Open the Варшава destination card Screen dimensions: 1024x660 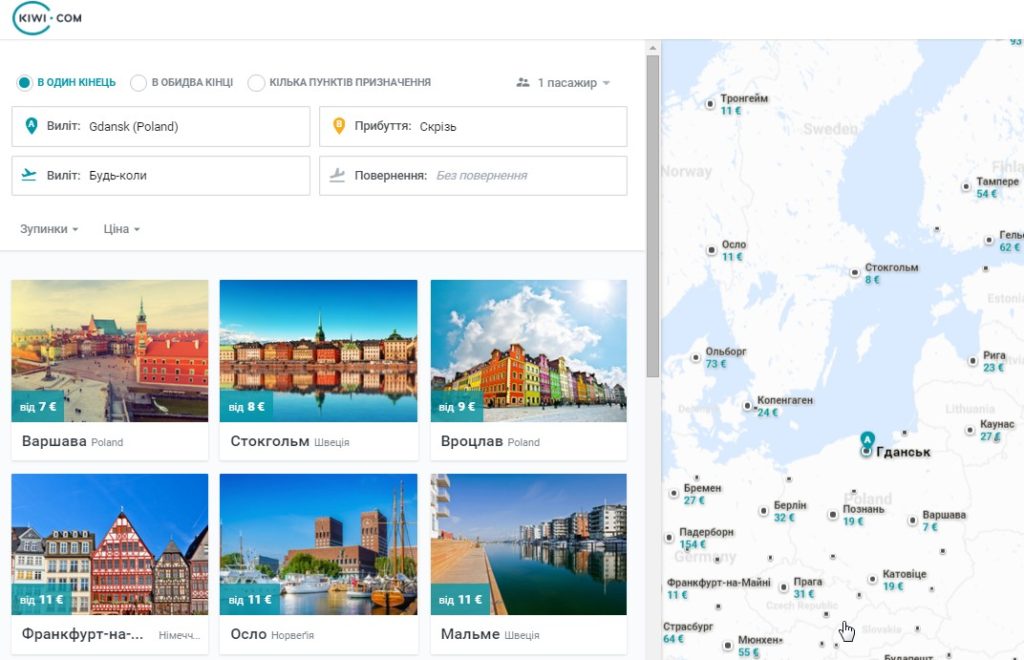point(110,370)
